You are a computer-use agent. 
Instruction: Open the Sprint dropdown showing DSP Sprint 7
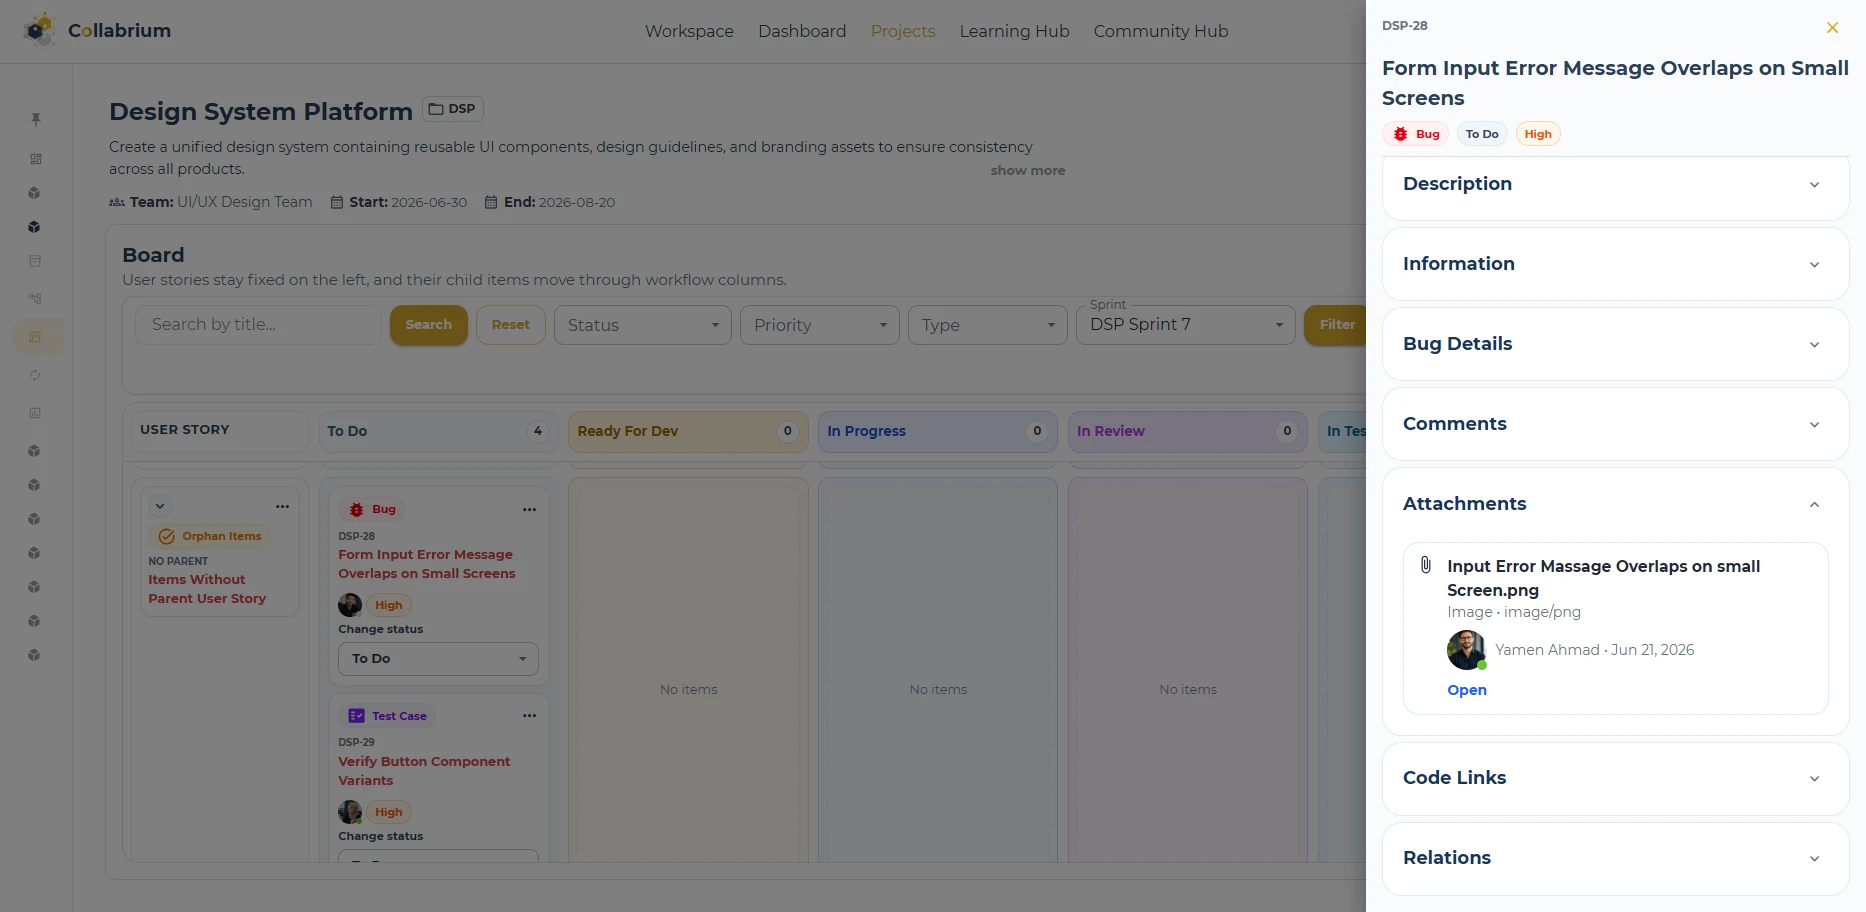click(1186, 325)
